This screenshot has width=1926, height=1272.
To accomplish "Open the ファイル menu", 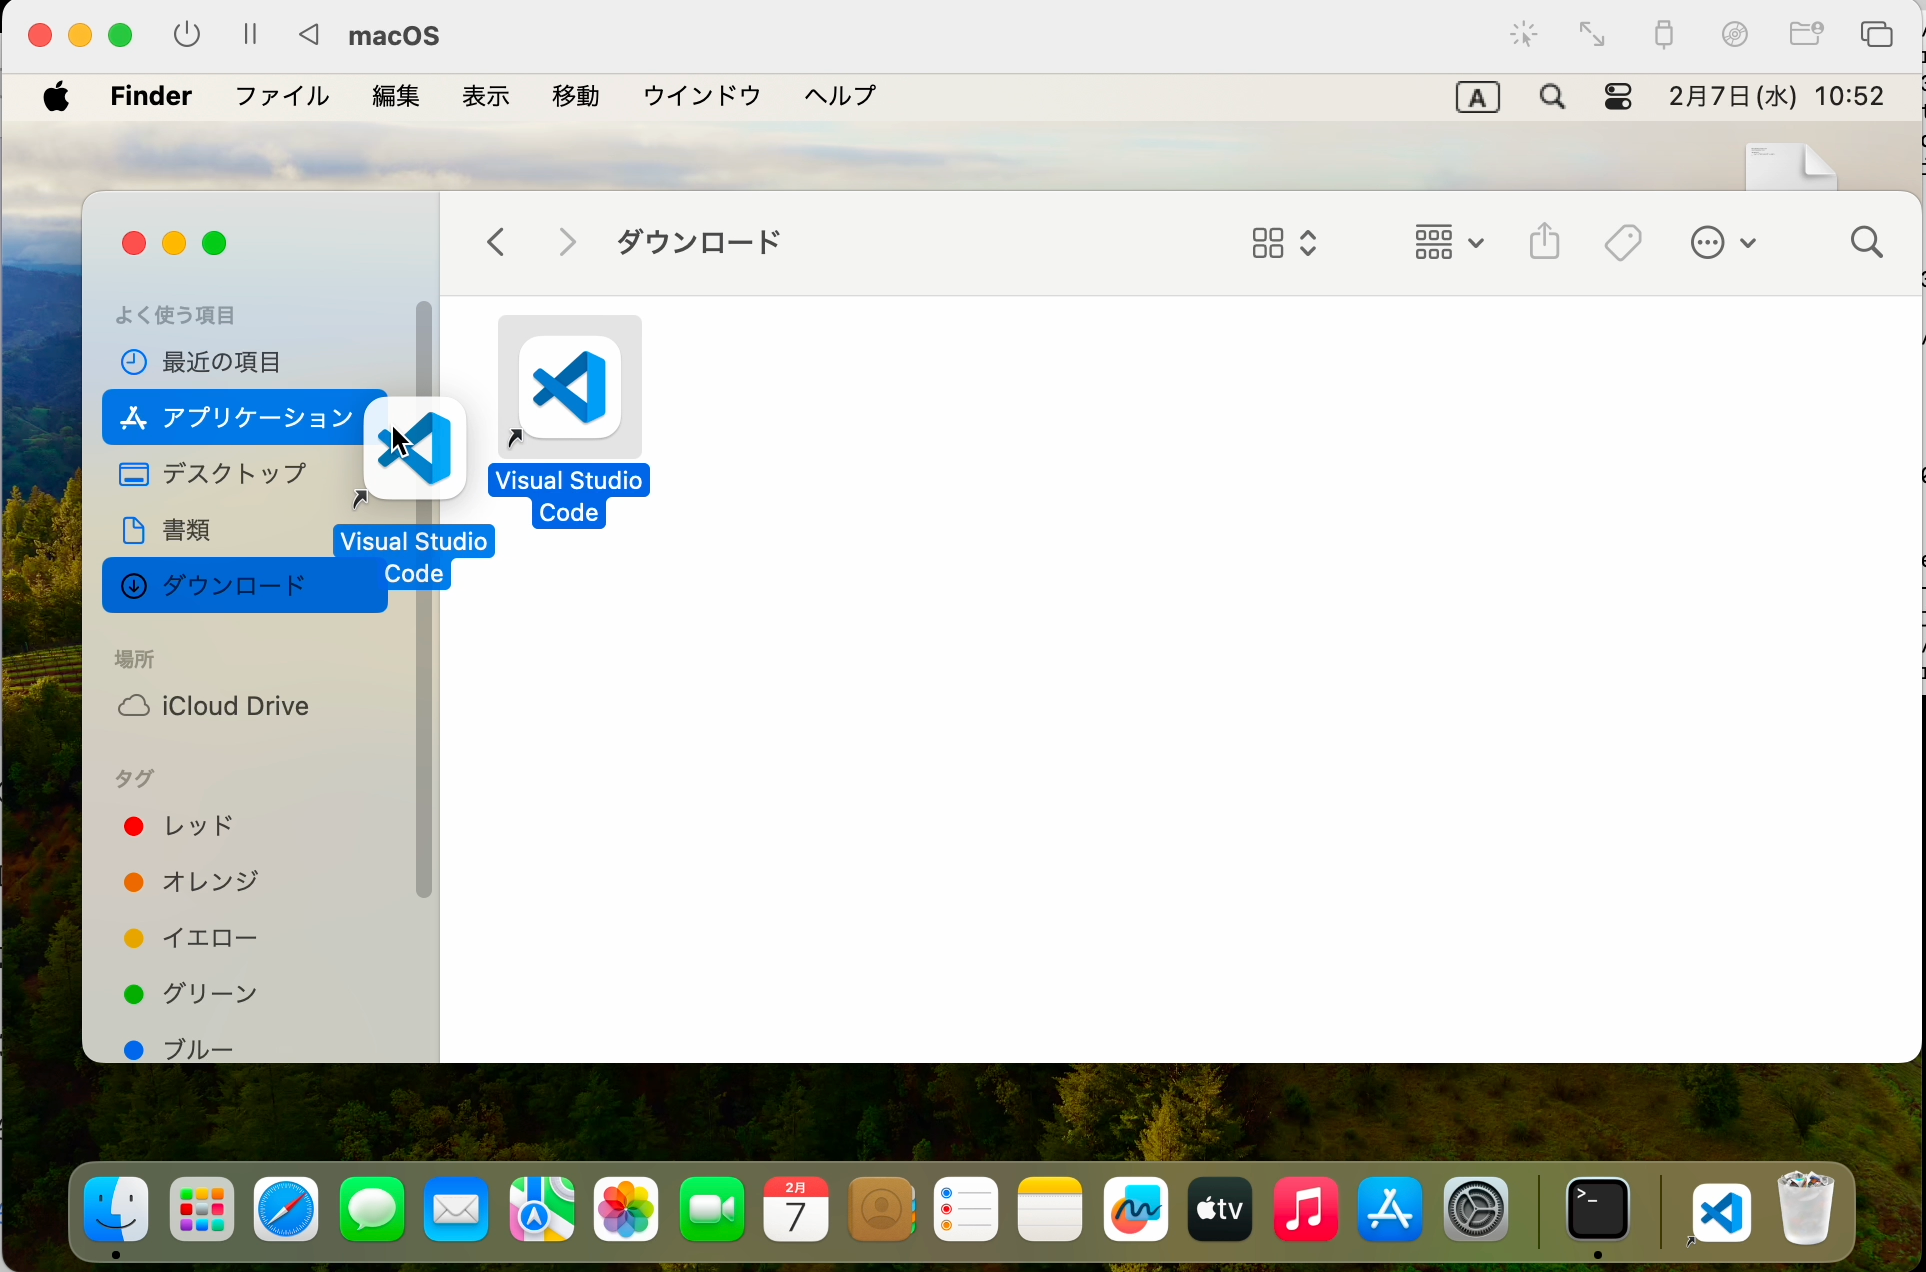I will click(282, 96).
